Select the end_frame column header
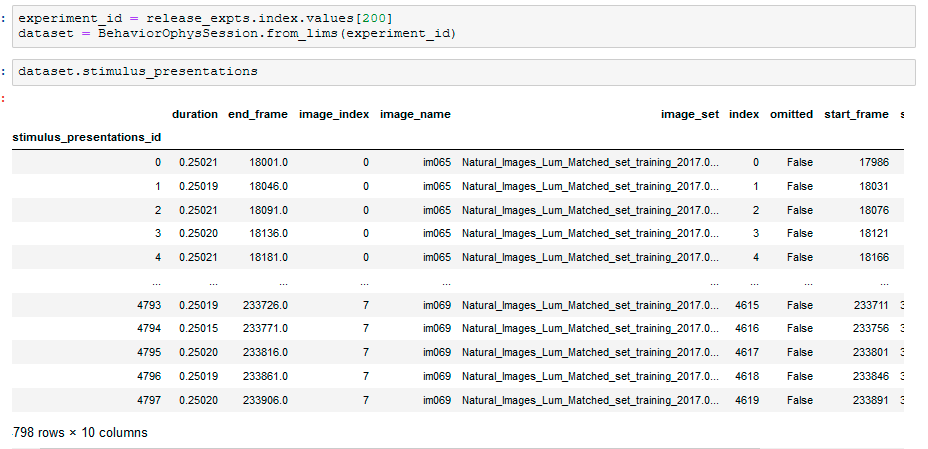The height and width of the screenshot is (449, 928). (258, 114)
